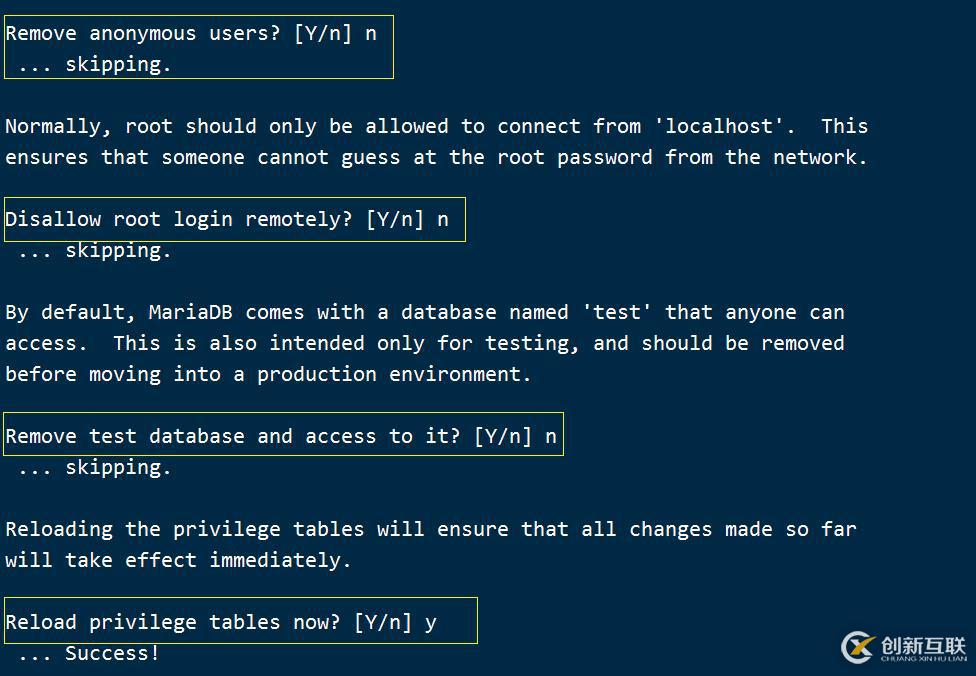Click the 'Disallow root login remotely?' prompt
This screenshot has width=976, height=676.
click(x=178, y=219)
